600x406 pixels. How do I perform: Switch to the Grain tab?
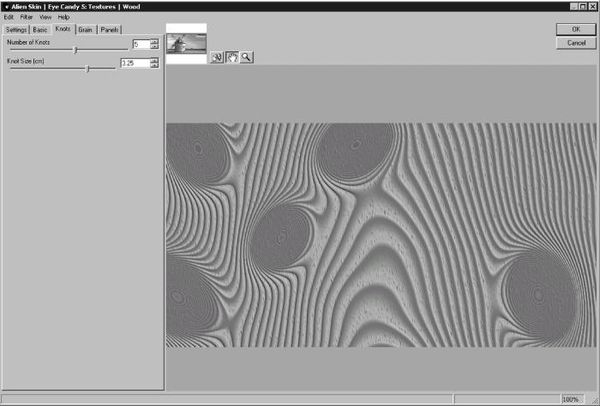(x=85, y=30)
